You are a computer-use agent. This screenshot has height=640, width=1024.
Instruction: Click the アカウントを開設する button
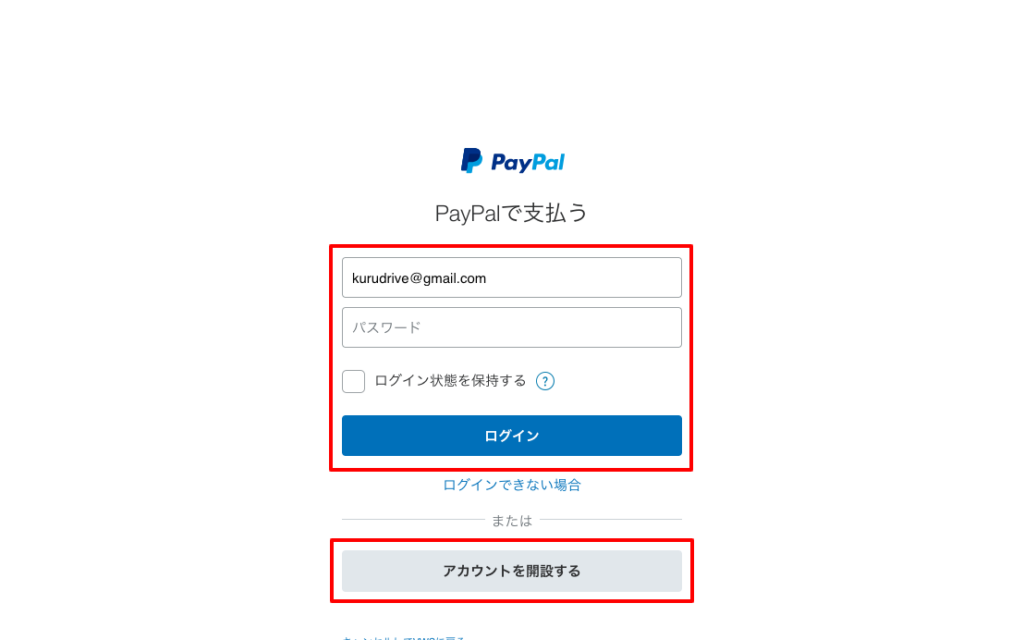click(x=511, y=571)
